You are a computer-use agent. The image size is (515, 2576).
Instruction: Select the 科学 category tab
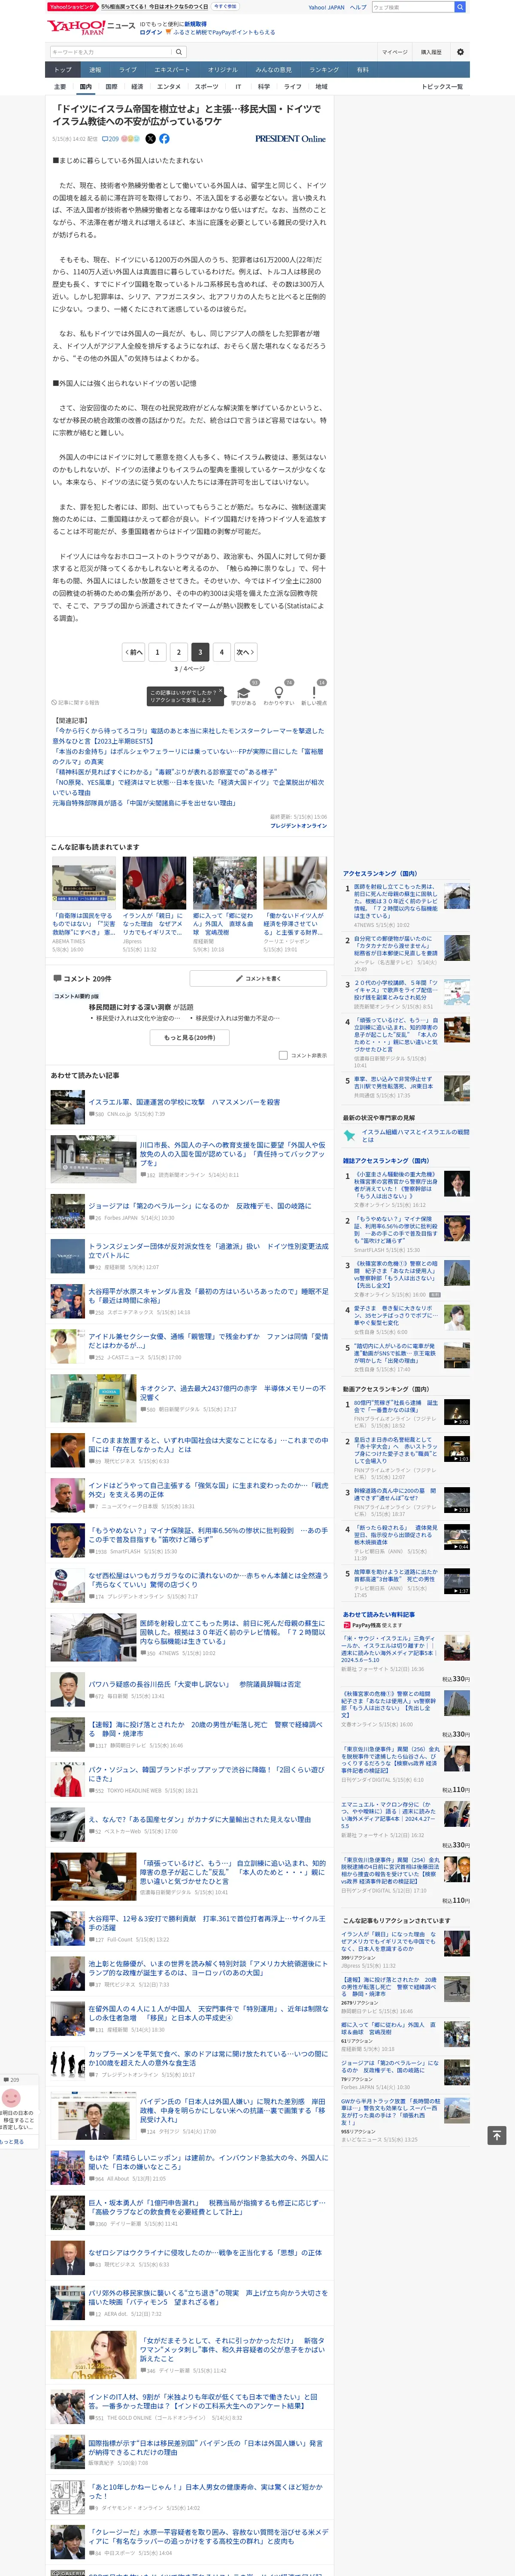(264, 87)
